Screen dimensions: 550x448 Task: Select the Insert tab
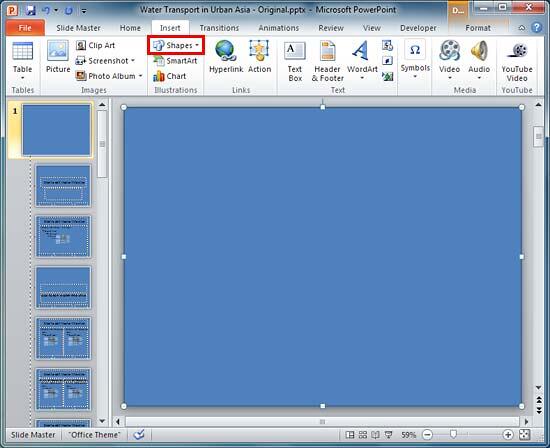(x=170, y=28)
